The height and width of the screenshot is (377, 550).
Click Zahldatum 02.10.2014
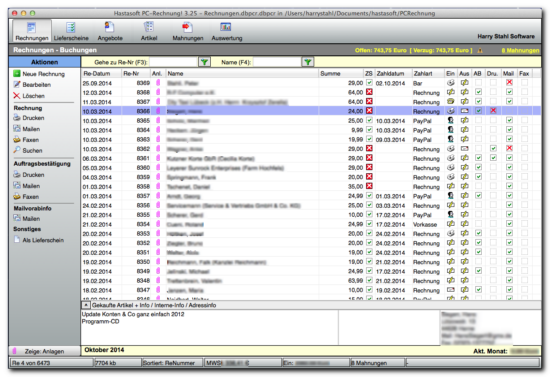[390, 83]
